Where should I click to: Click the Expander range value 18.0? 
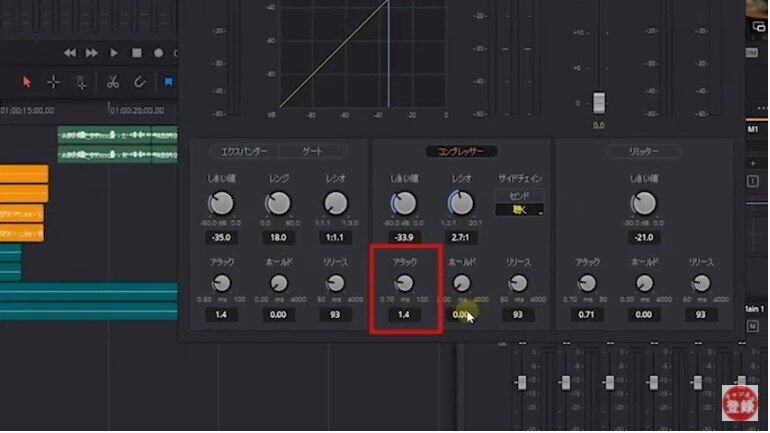tap(278, 237)
